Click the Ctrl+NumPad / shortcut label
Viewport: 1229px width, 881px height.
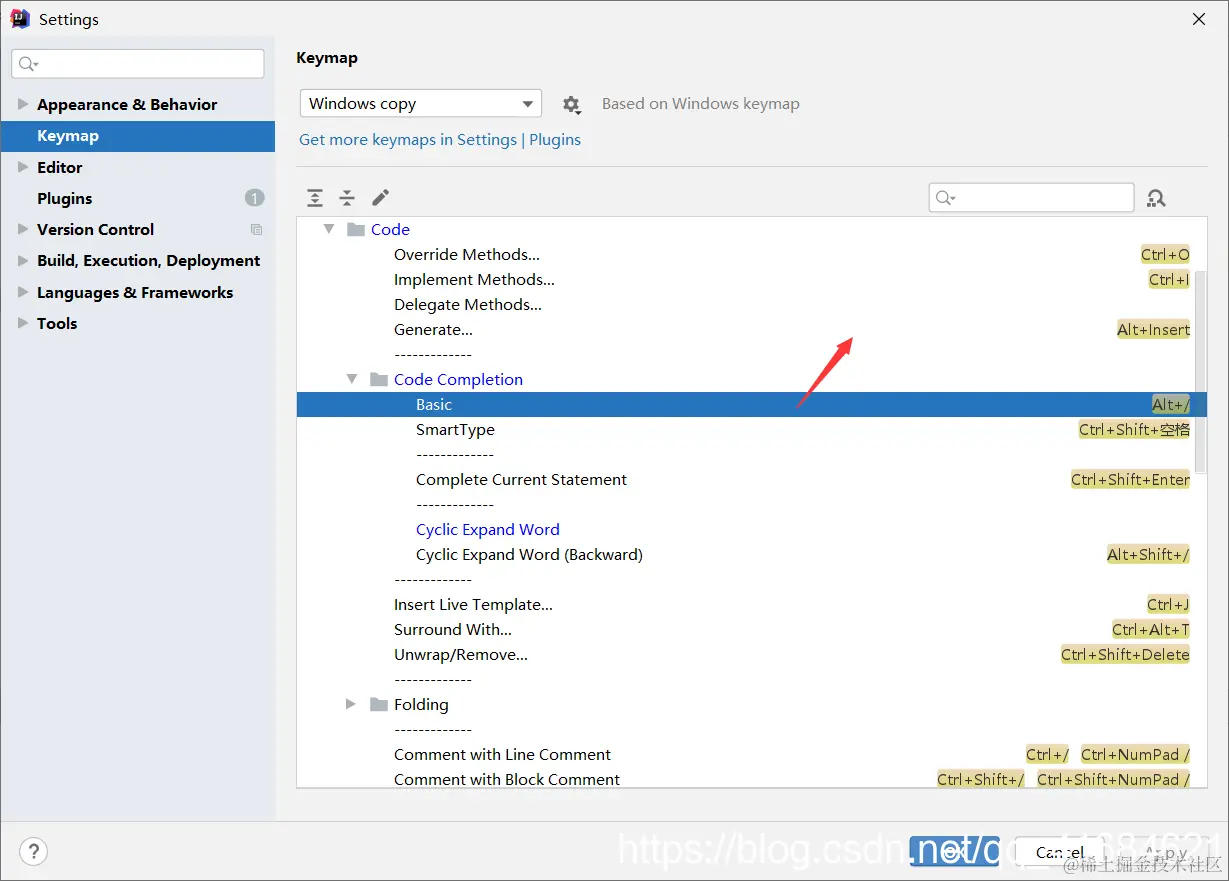(1135, 755)
